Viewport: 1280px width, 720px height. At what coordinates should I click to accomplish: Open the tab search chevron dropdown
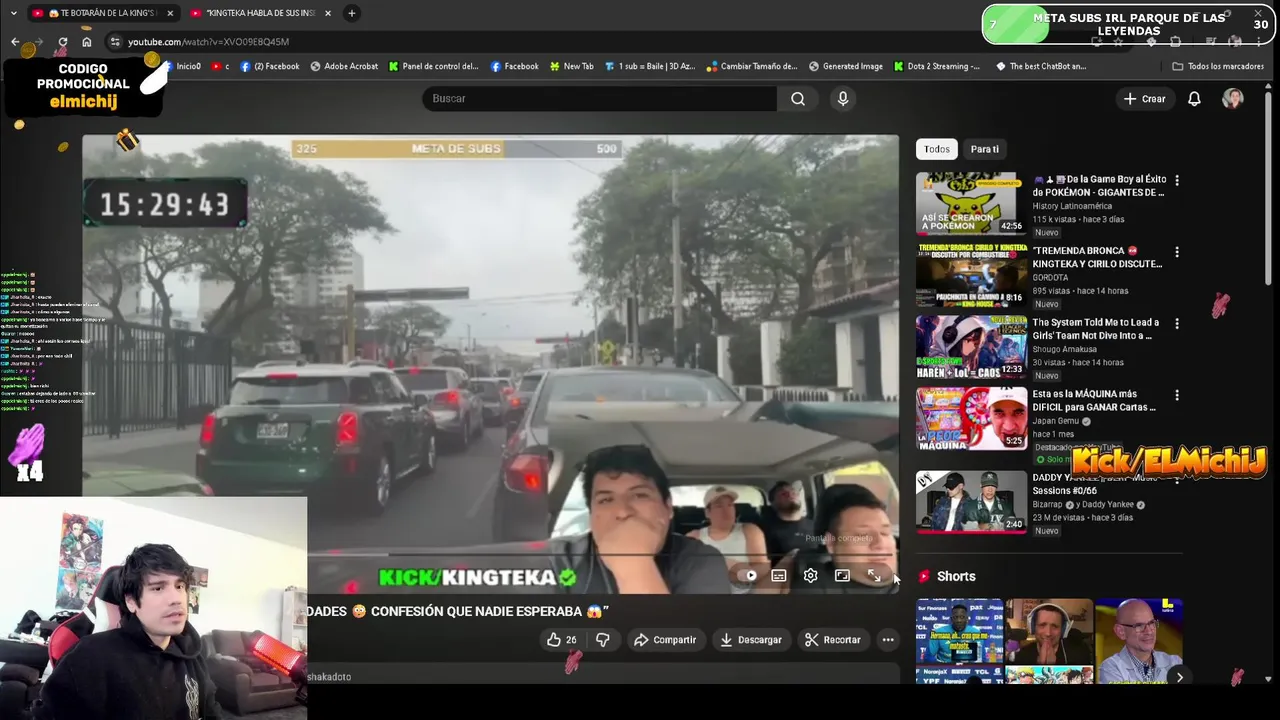(x=13, y=13)
